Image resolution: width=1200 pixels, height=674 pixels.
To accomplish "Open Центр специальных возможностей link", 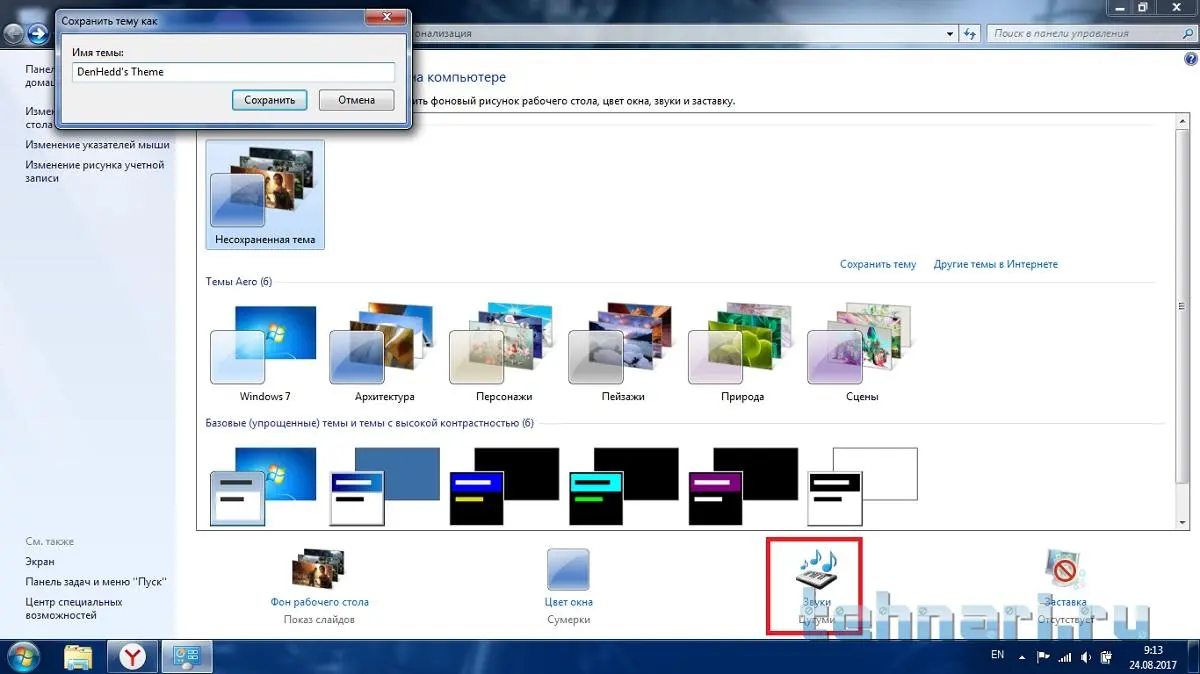I will [74, 608].
